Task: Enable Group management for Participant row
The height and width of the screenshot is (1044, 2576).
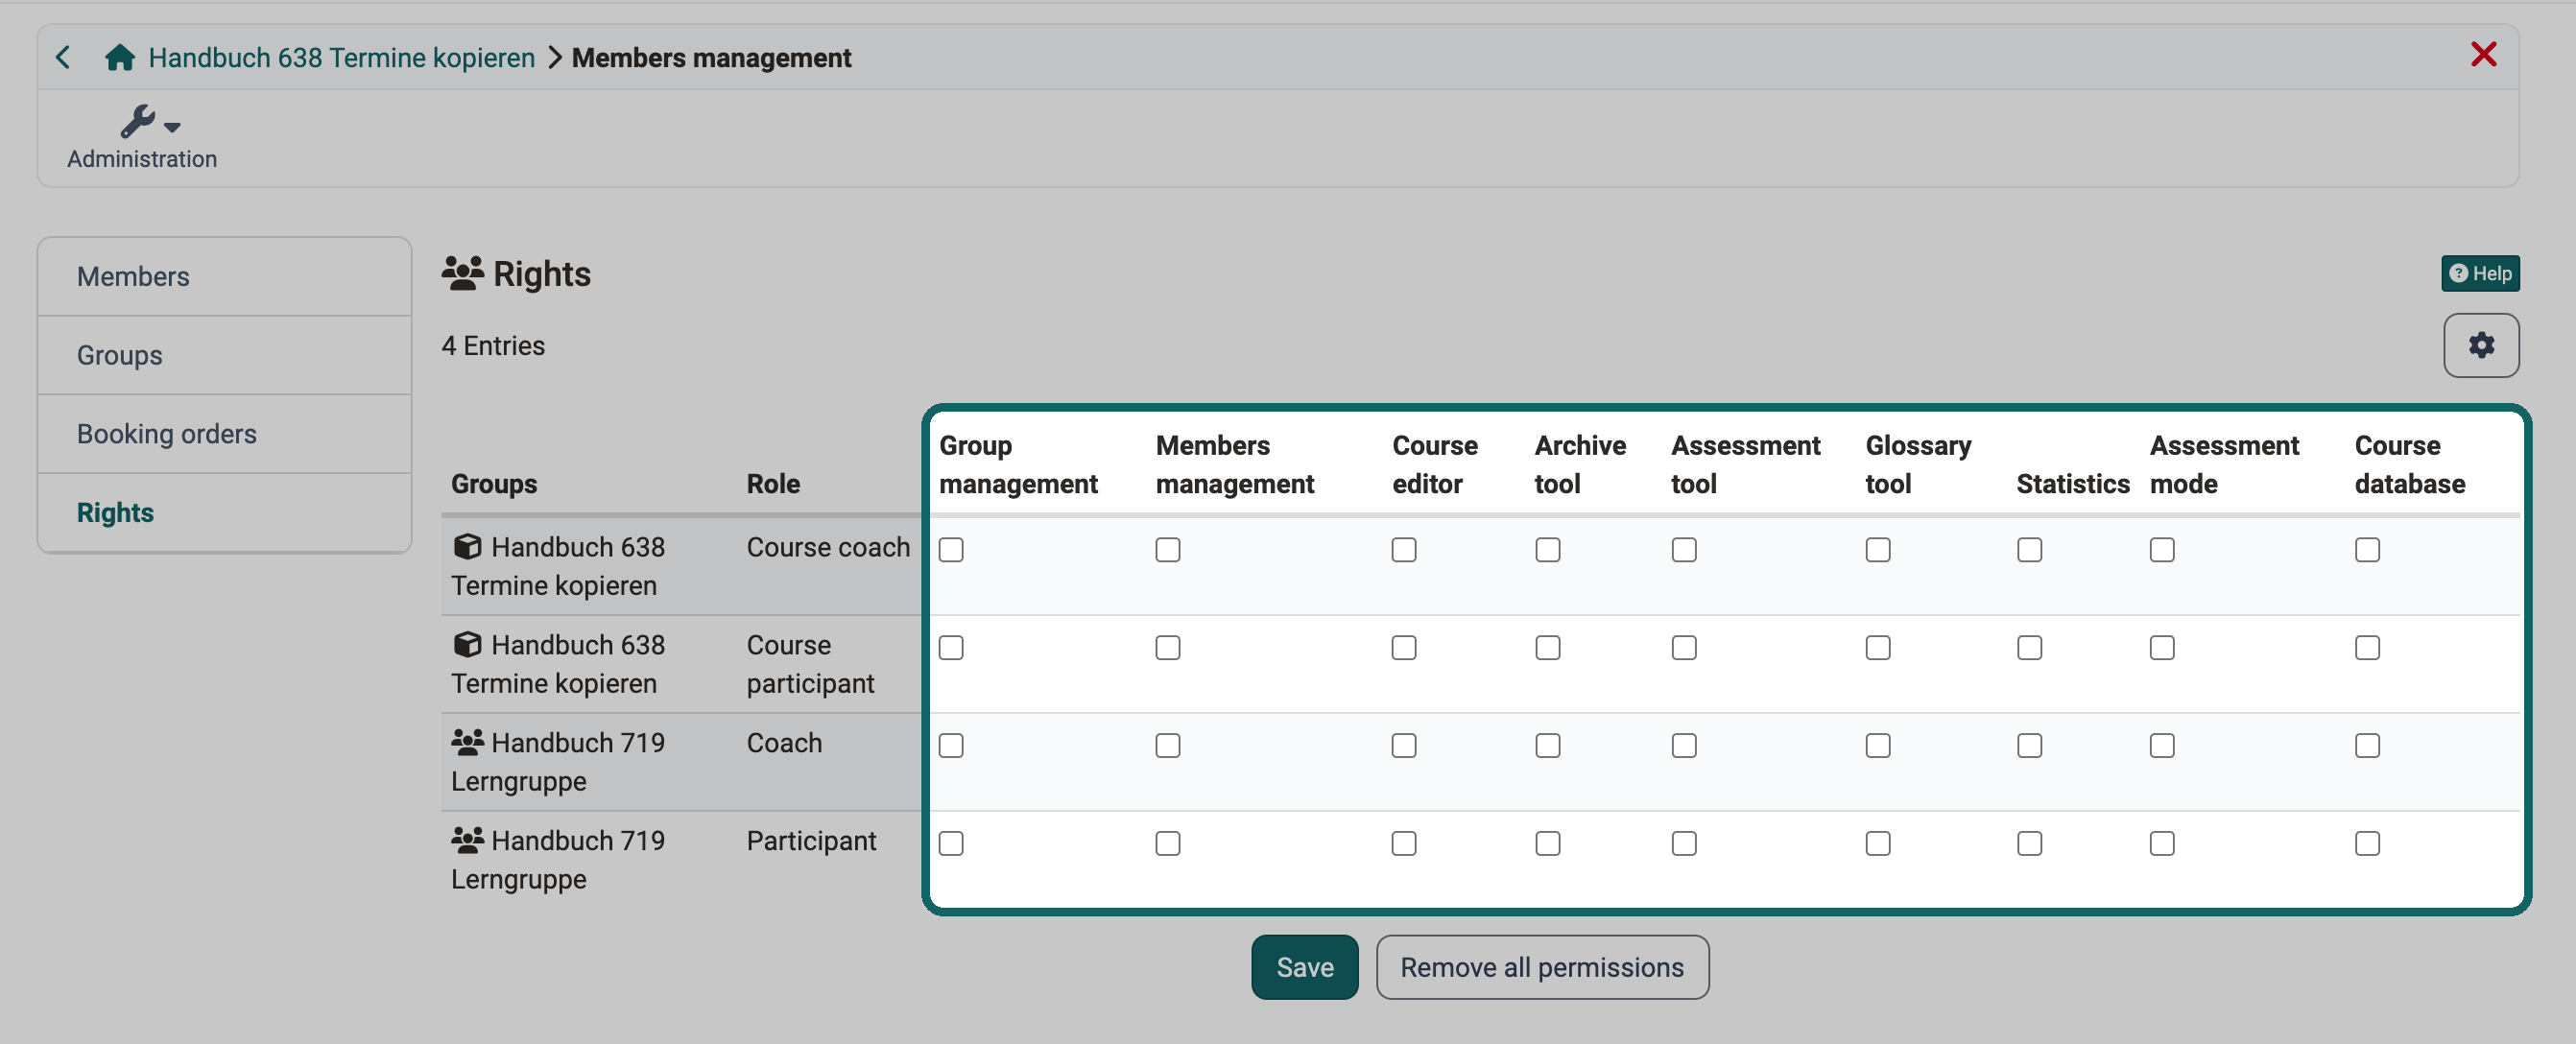Action: click(x=951, y=844)
